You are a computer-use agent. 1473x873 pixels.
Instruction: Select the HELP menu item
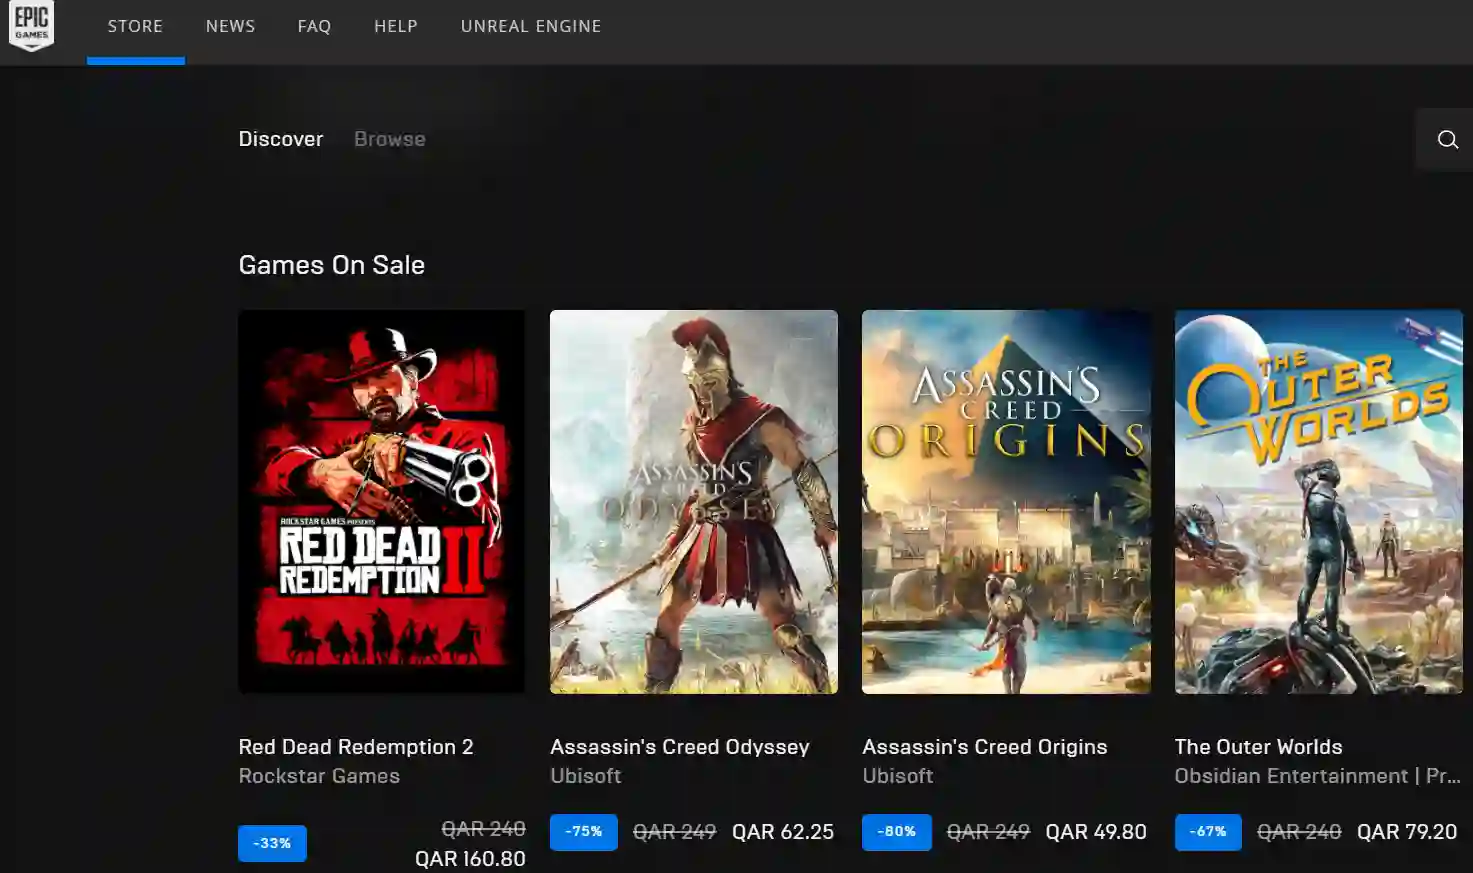(396, 26)
